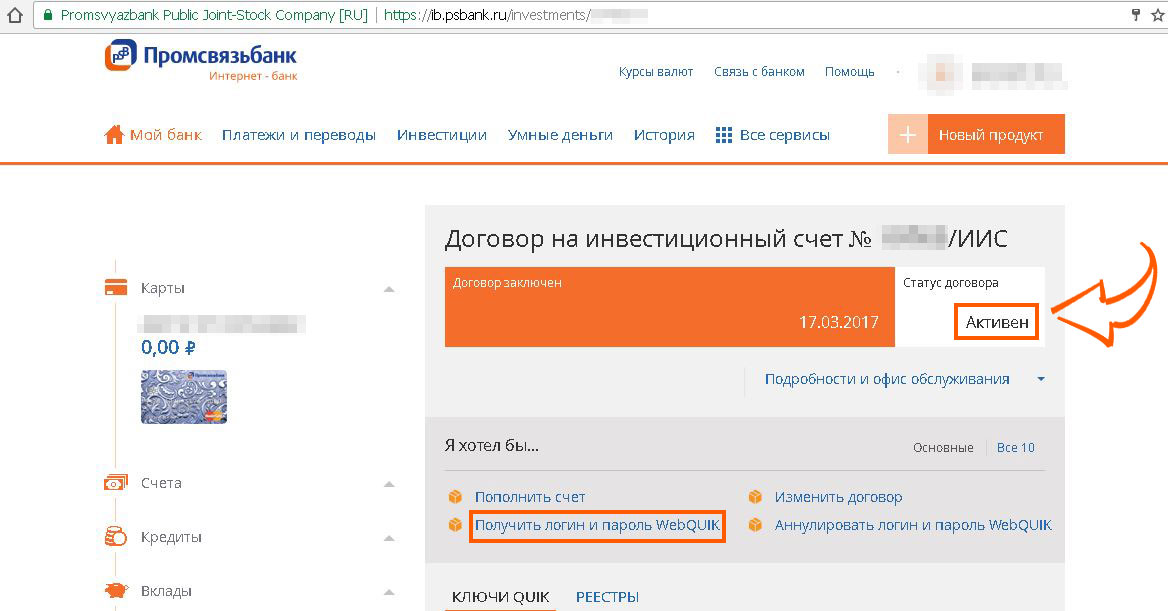Click the Вклады piggy bank icon
This screenshot has height=611, width=1168.
click(x=115, y=591)
